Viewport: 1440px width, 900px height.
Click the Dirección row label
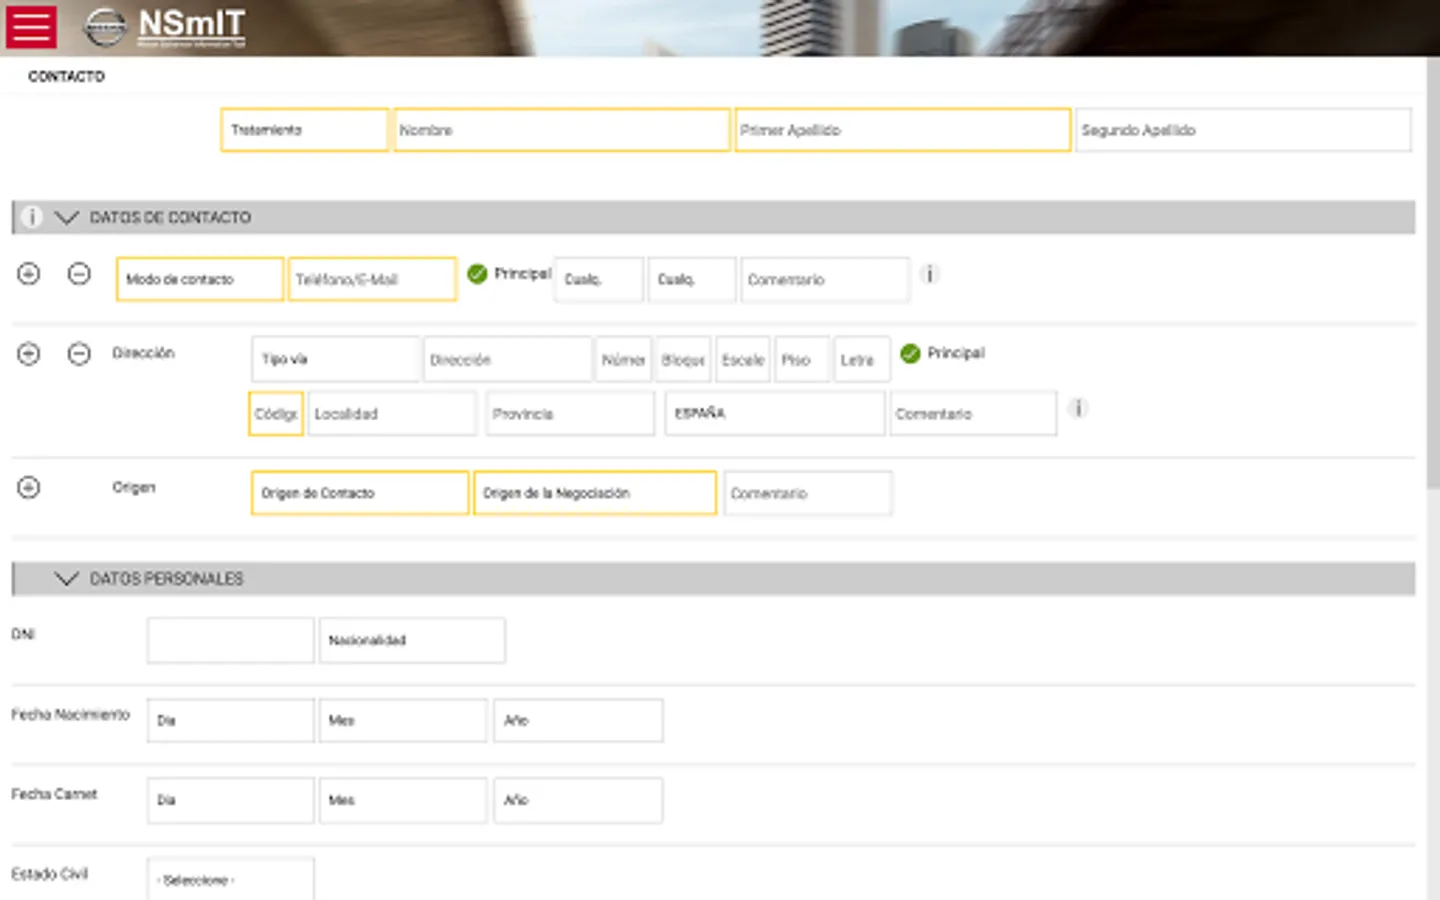tap(143, 353)
